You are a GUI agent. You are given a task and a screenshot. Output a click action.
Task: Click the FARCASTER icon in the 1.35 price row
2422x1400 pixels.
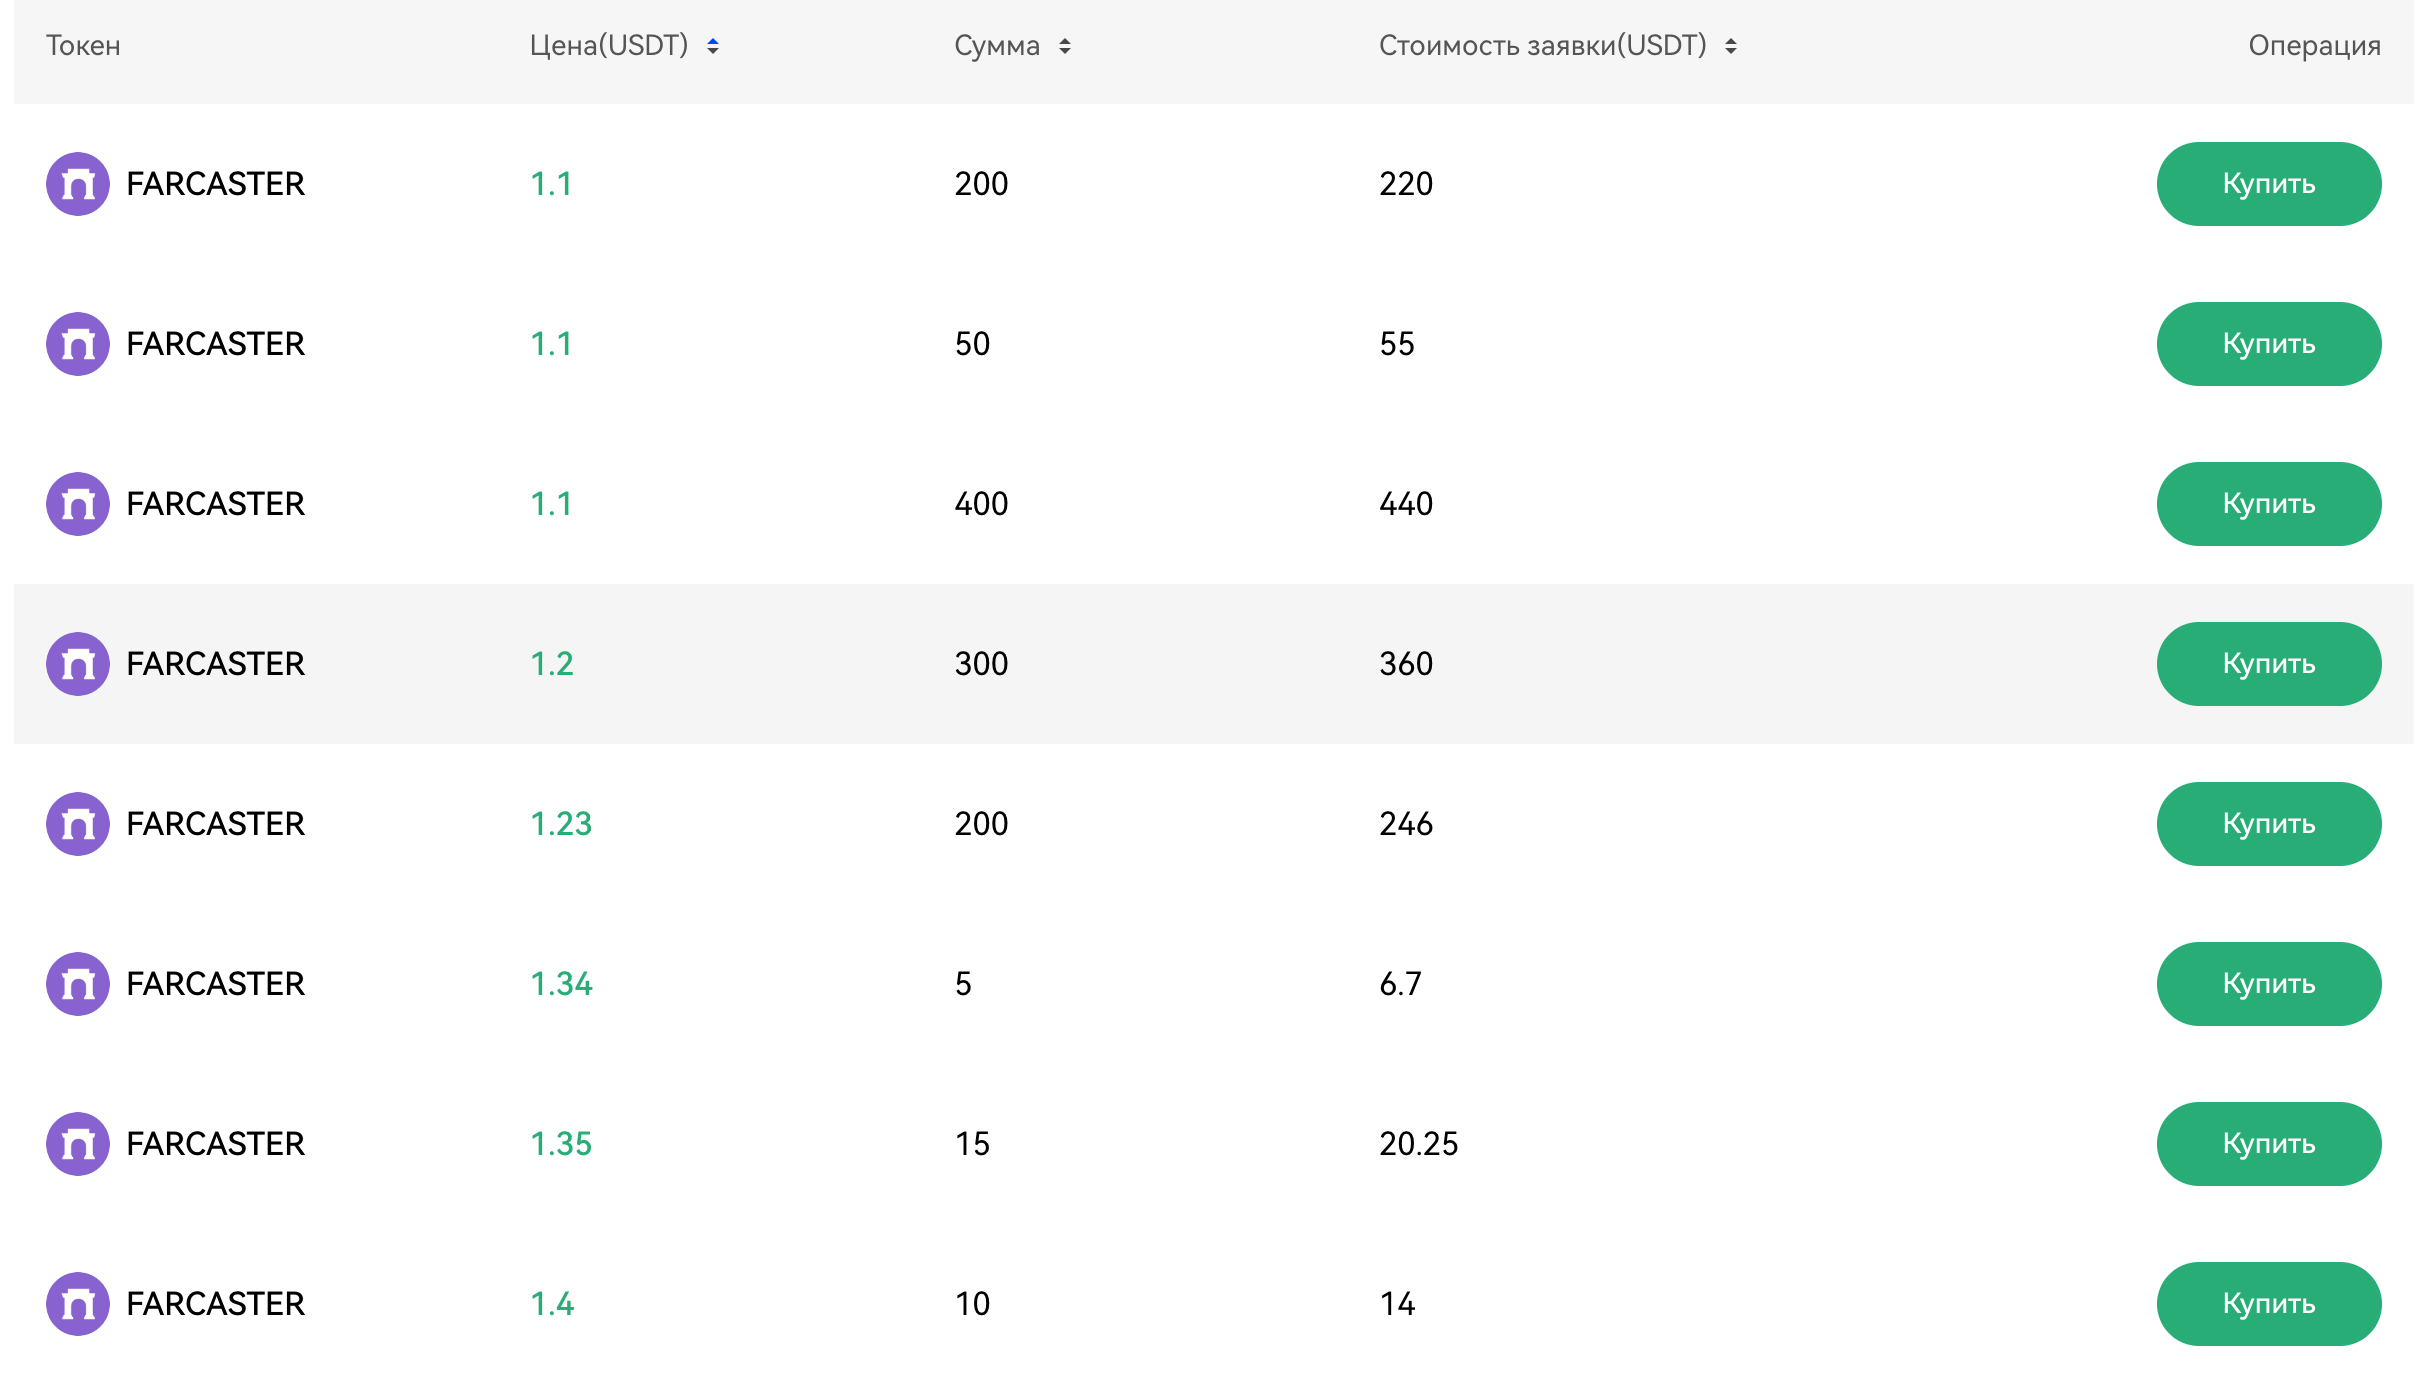(x=78, y=1144)
